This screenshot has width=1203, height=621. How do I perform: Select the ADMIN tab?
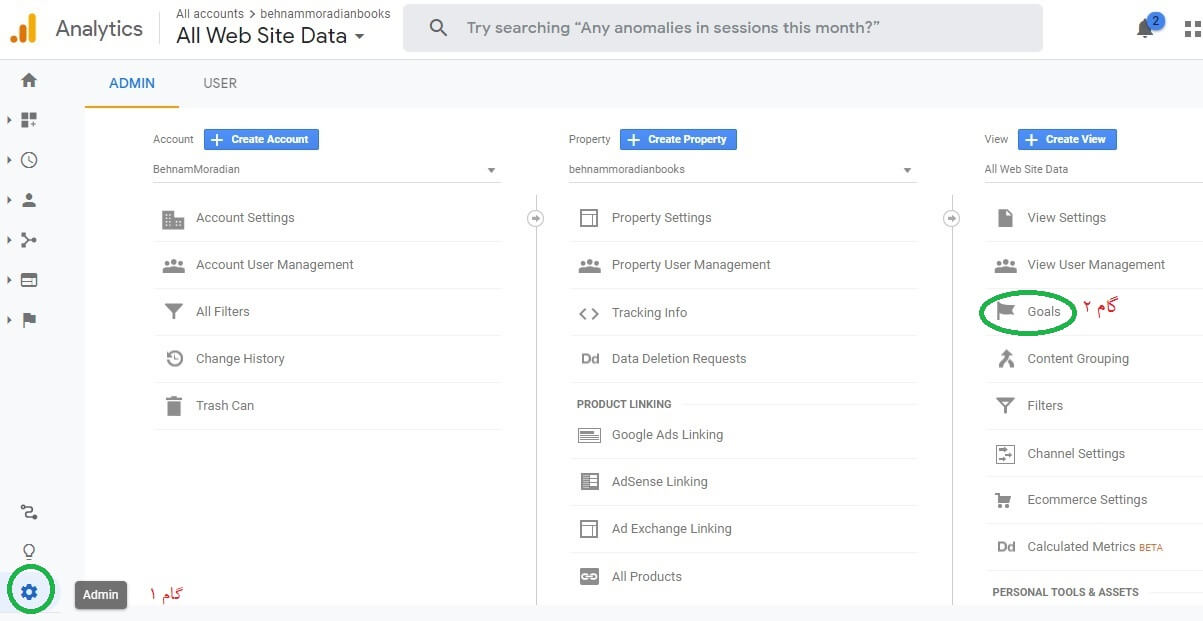click(x=132, y=83)
